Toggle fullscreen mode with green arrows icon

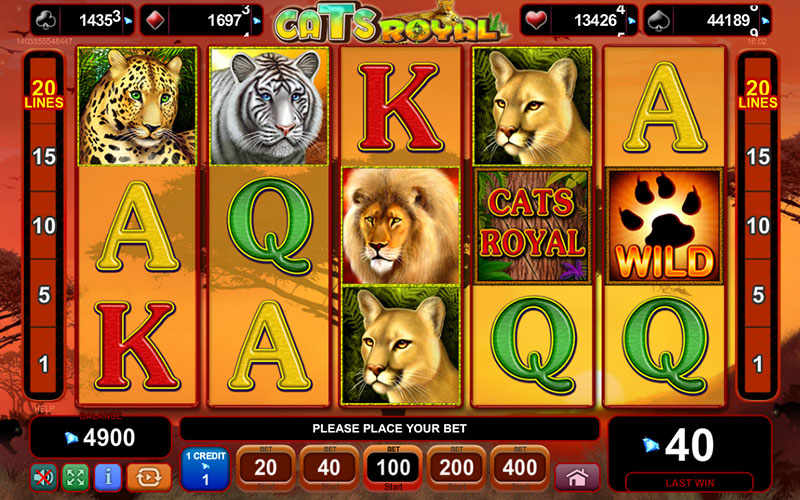pos(75,478)
